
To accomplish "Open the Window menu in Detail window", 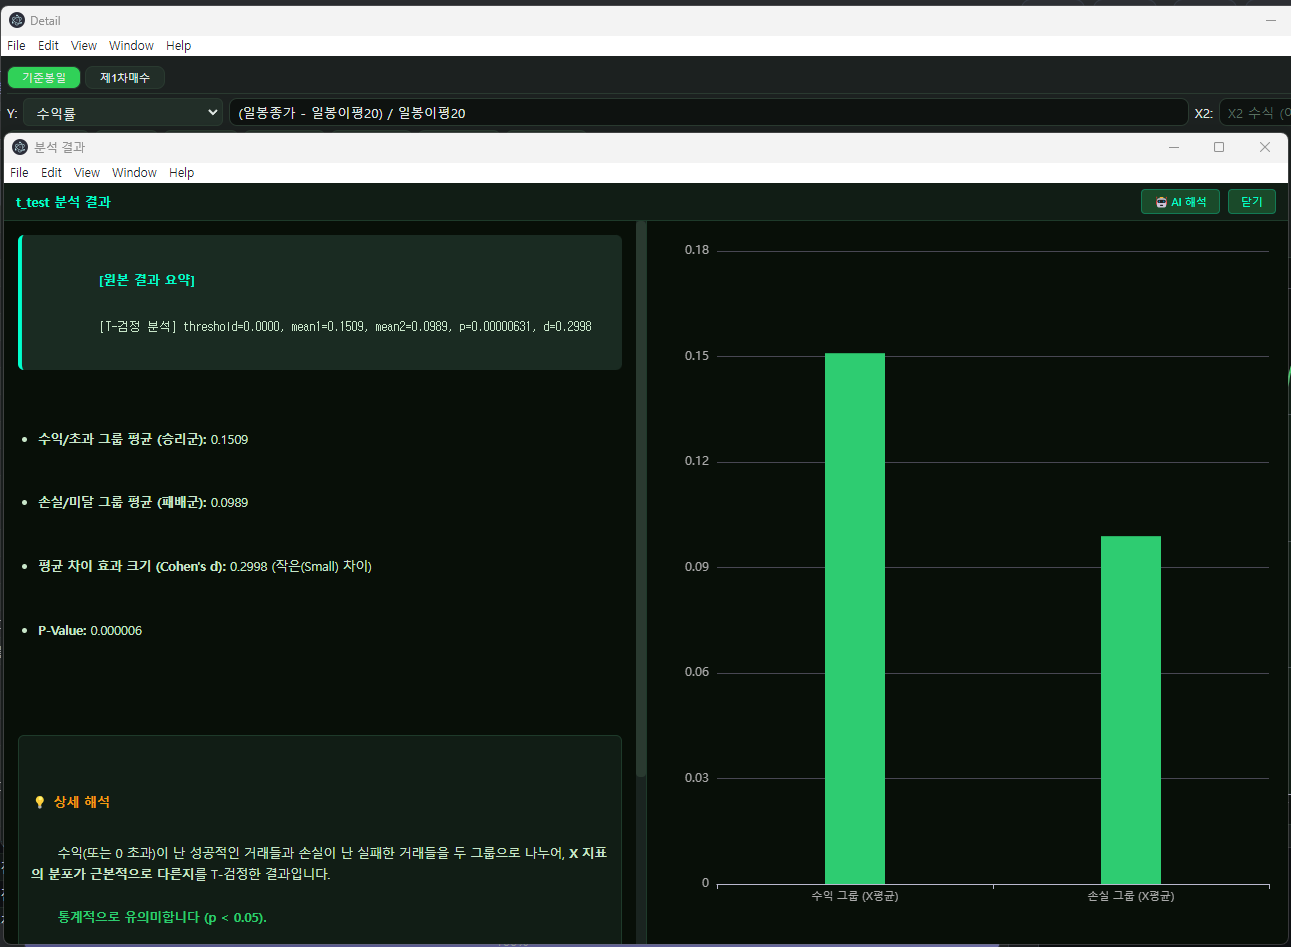I will click(x=131, y=45).
